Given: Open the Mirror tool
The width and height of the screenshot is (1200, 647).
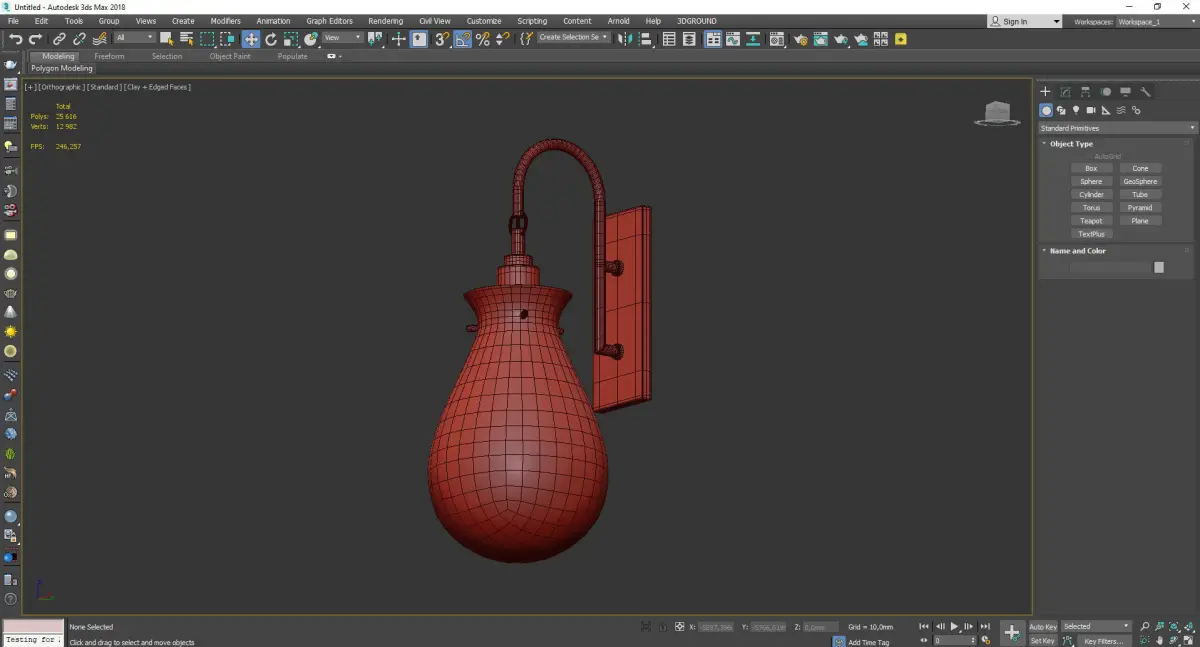Looking at the screenshot, I should 623,39.
